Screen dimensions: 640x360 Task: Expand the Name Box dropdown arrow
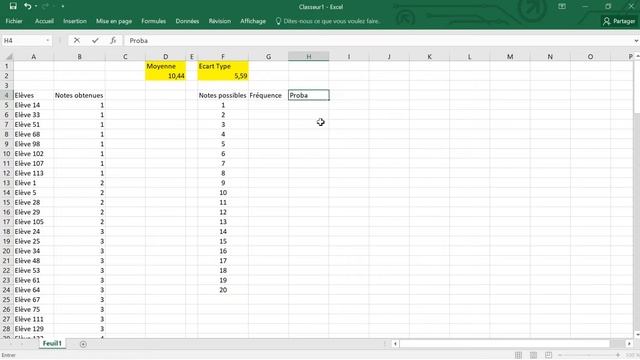coord(48,40)
